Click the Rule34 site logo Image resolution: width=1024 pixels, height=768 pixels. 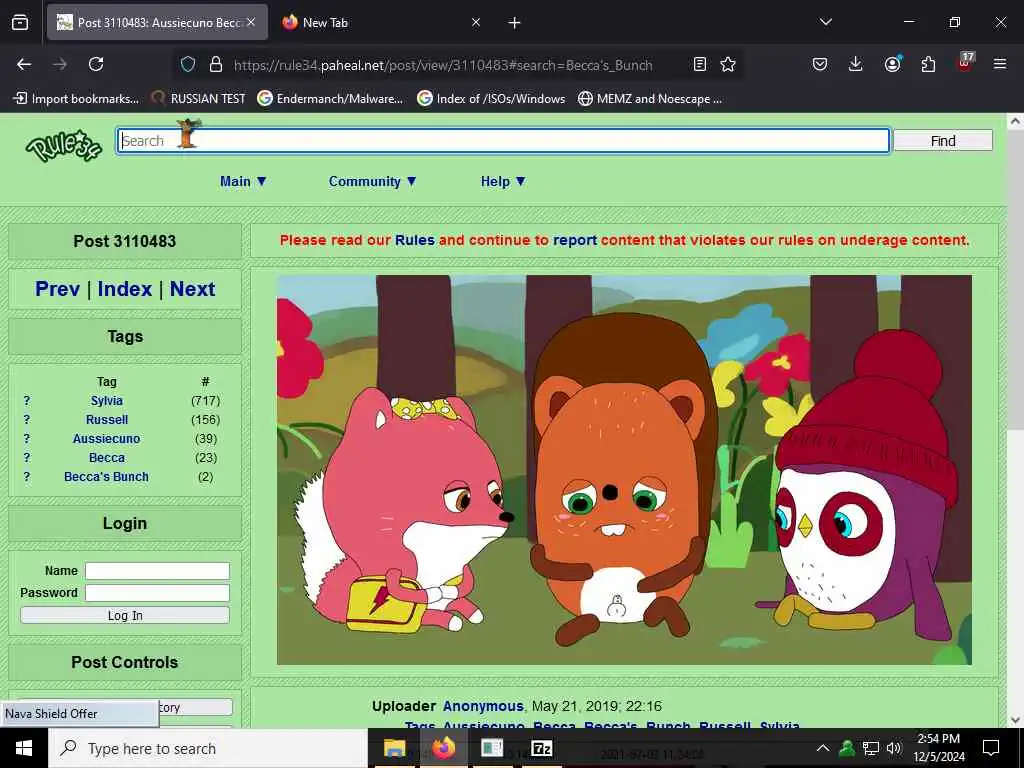coord(63,146)
